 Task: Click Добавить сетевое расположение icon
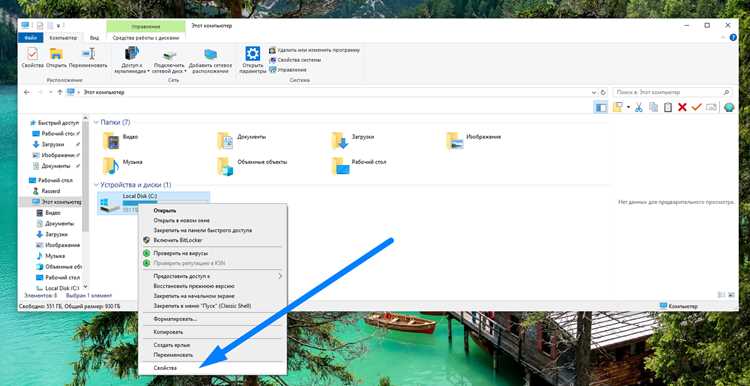pos(210,54)
